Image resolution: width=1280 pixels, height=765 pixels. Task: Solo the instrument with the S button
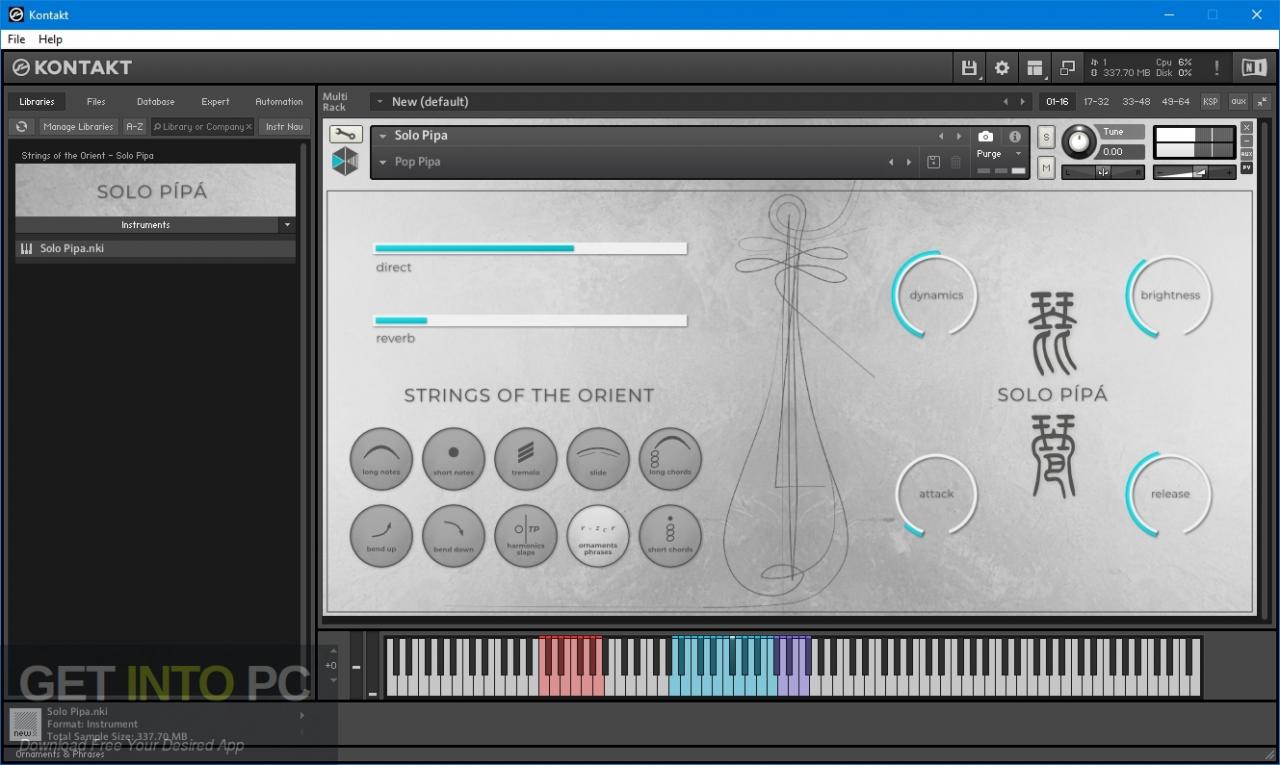point(1046,137)
